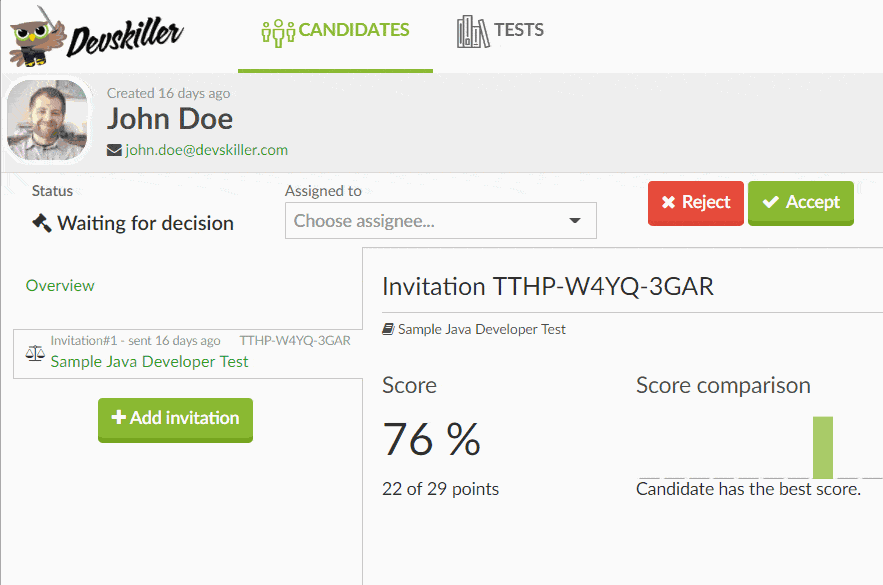Click the gavel icon beside status
The width and height of the screenshot is (883, 585).
tap(42, 223)
